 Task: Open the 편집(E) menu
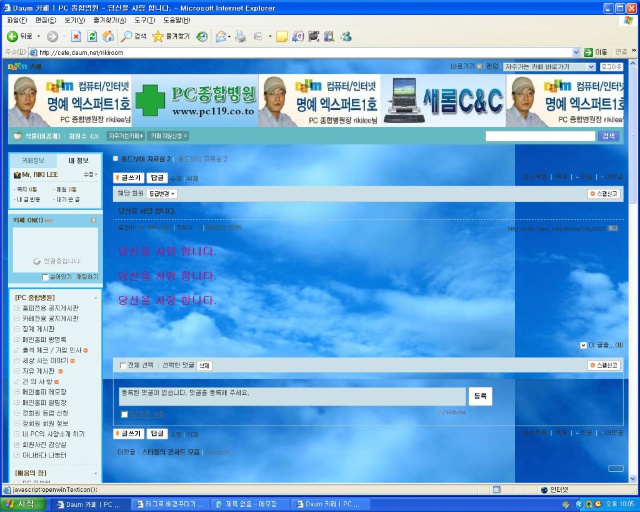pyautogui.click(x=45, y=20)
